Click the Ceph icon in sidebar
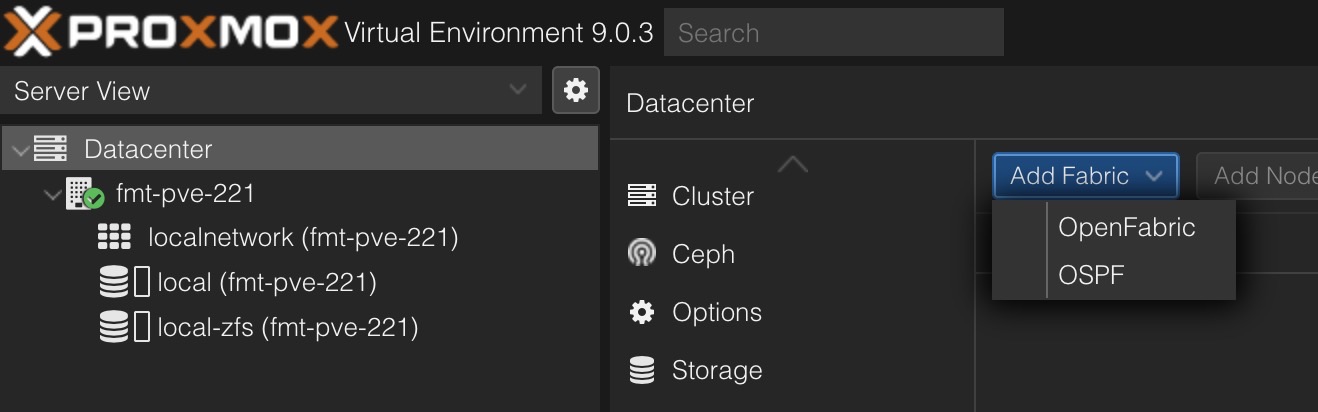 [x=641, y=254]
